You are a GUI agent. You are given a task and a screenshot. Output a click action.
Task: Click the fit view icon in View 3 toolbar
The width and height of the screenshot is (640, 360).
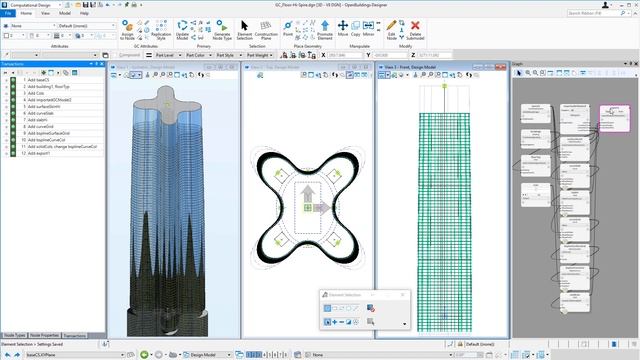pyautogui.click(x=445, y=75)
